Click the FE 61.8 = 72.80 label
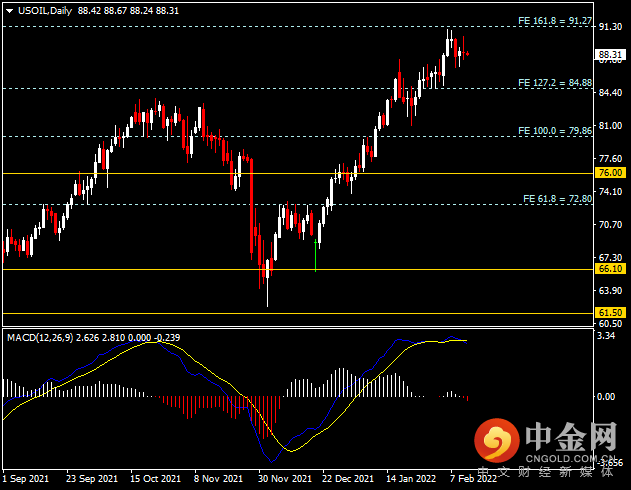The image size is (631, 490). click(557, 199)
